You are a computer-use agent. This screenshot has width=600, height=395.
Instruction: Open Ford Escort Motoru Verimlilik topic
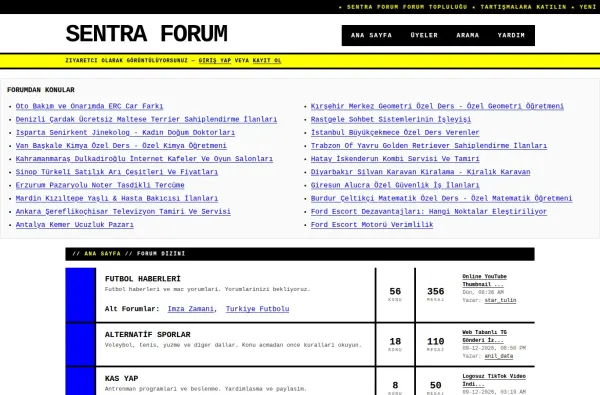[x=372, y=225]
